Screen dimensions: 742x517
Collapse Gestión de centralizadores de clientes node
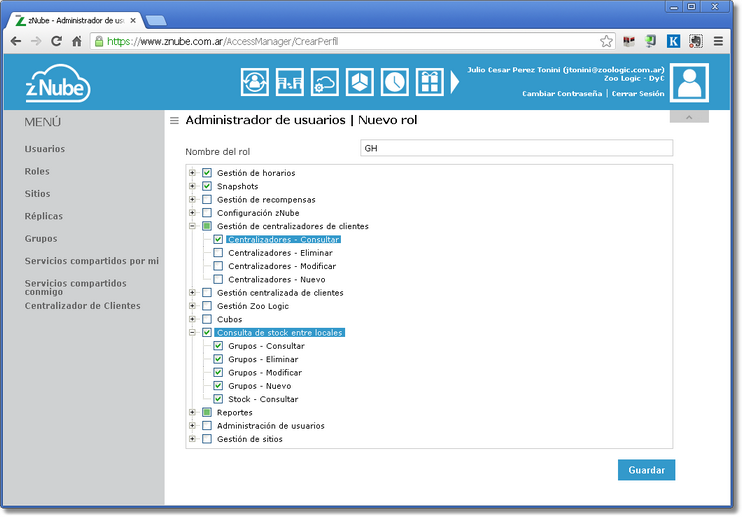click(x=192, y=226)
